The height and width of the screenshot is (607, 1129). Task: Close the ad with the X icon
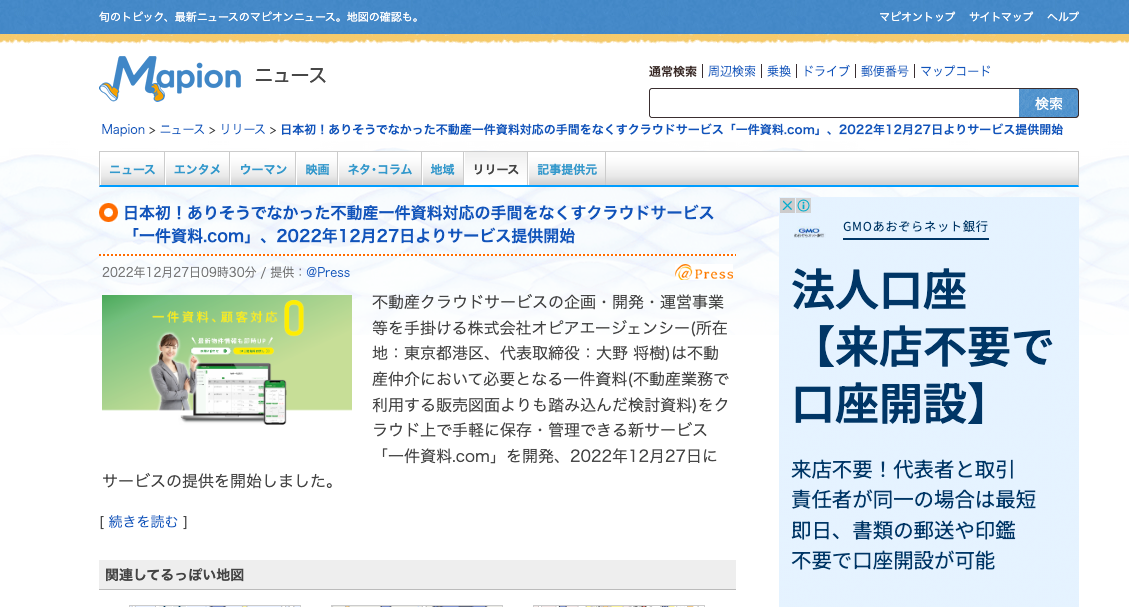[787, 205]
